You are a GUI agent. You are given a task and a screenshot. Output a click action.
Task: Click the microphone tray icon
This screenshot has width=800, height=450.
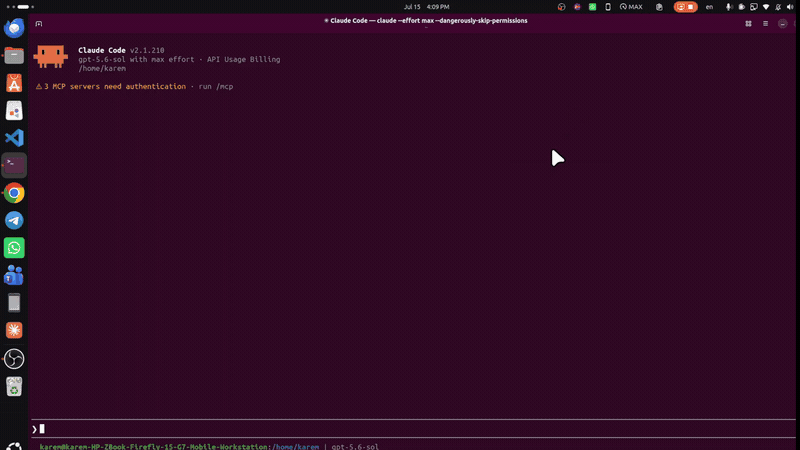729,7
